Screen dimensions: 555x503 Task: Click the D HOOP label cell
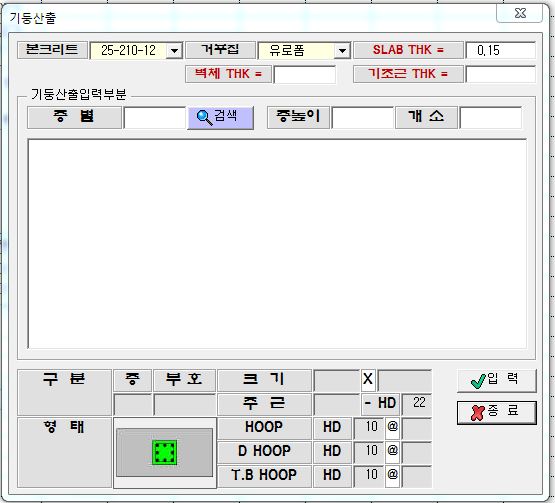click(264, 452)
